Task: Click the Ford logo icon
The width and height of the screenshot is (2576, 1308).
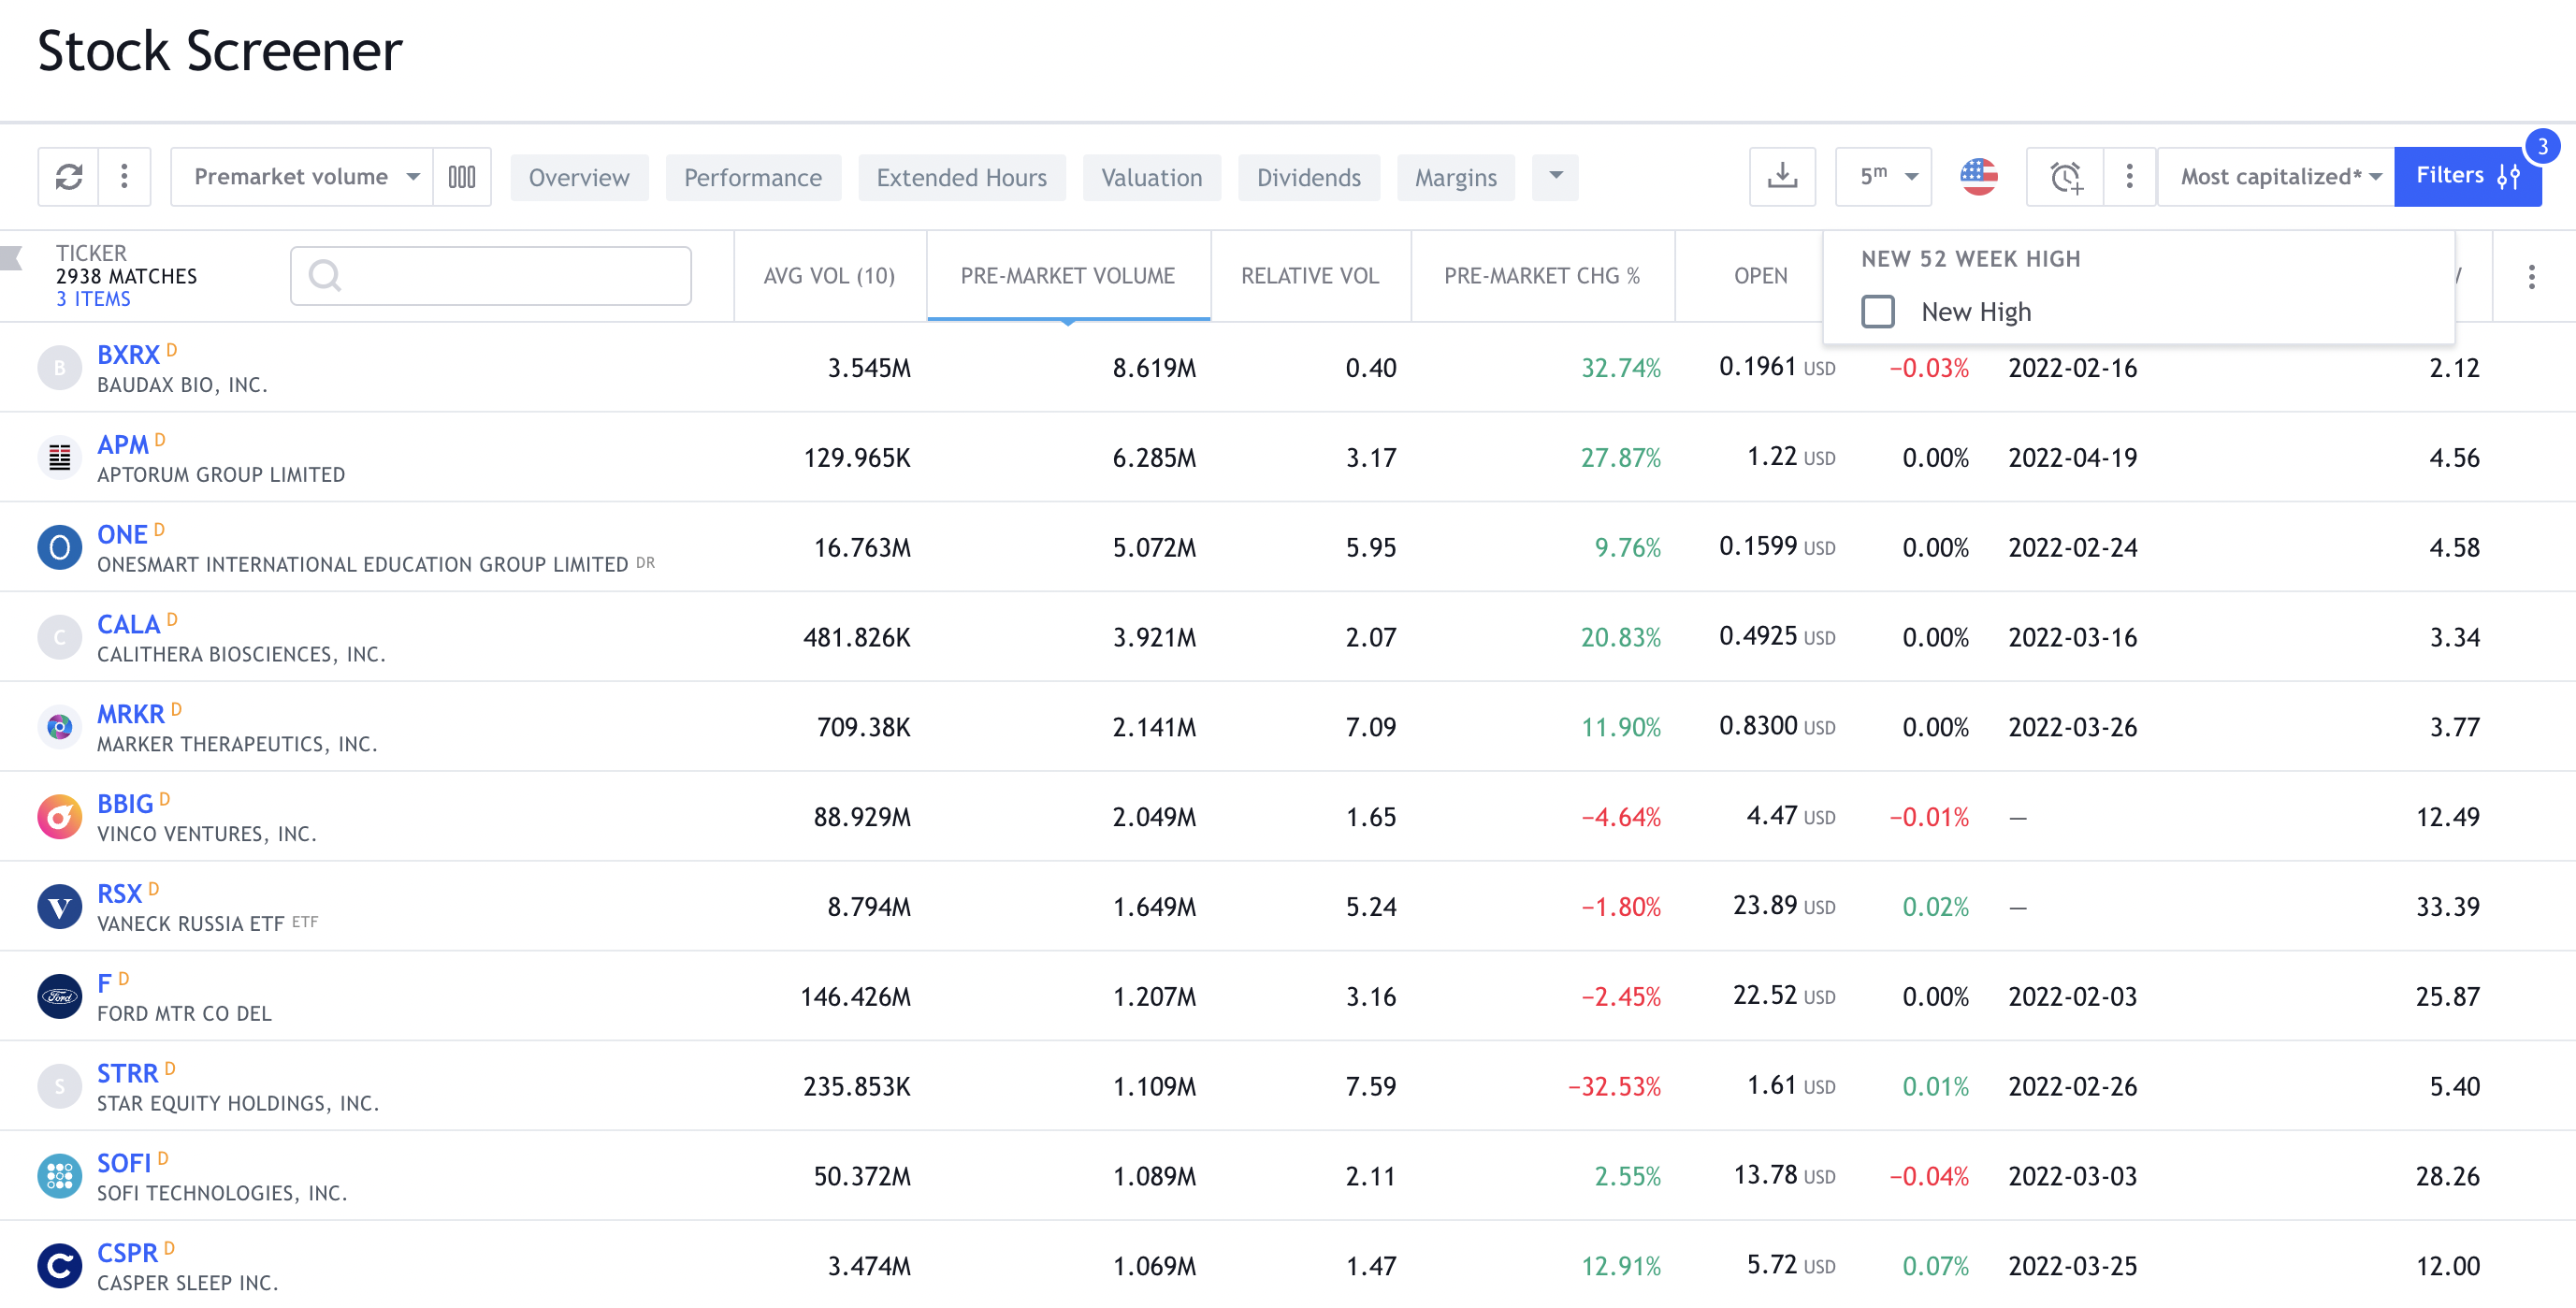Action: pyautogui.click(x=59, y=997)
